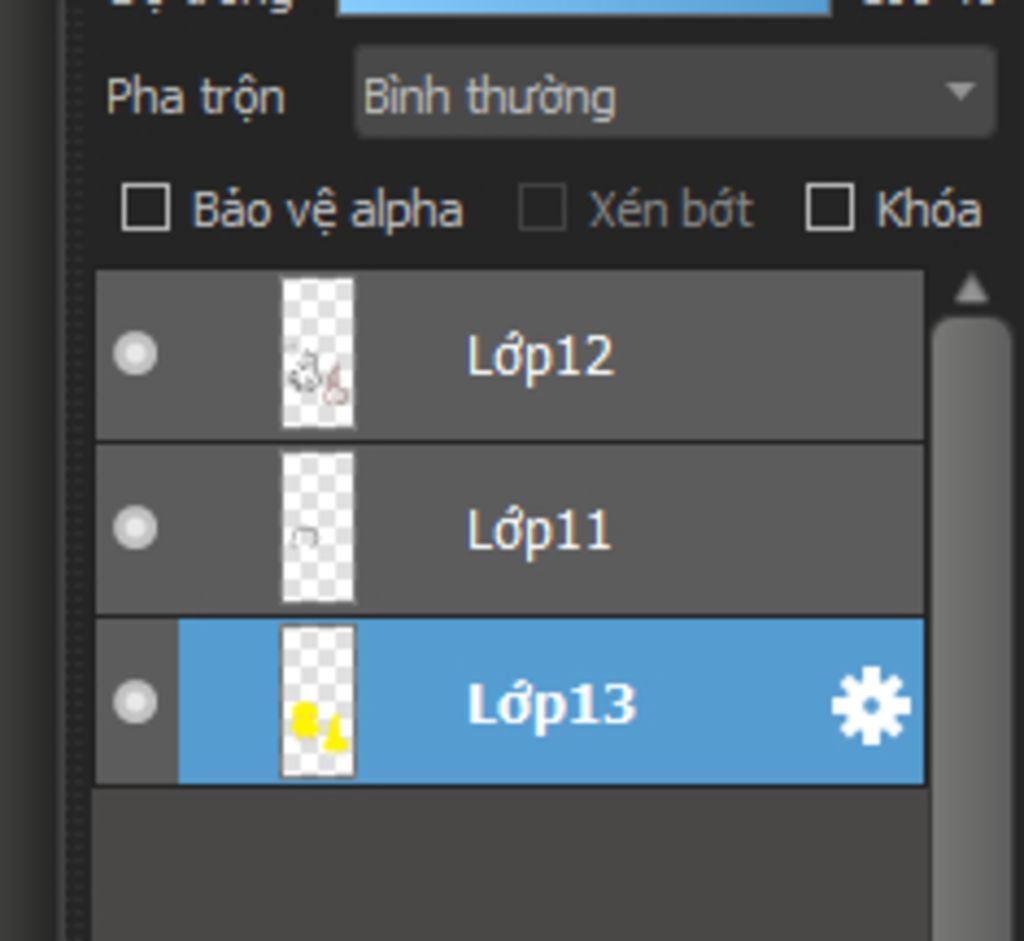This screenshot has width=1024, height=941.
Task: Toggle visibility dot of Lớp11 layer
Action: coord(135,527)
